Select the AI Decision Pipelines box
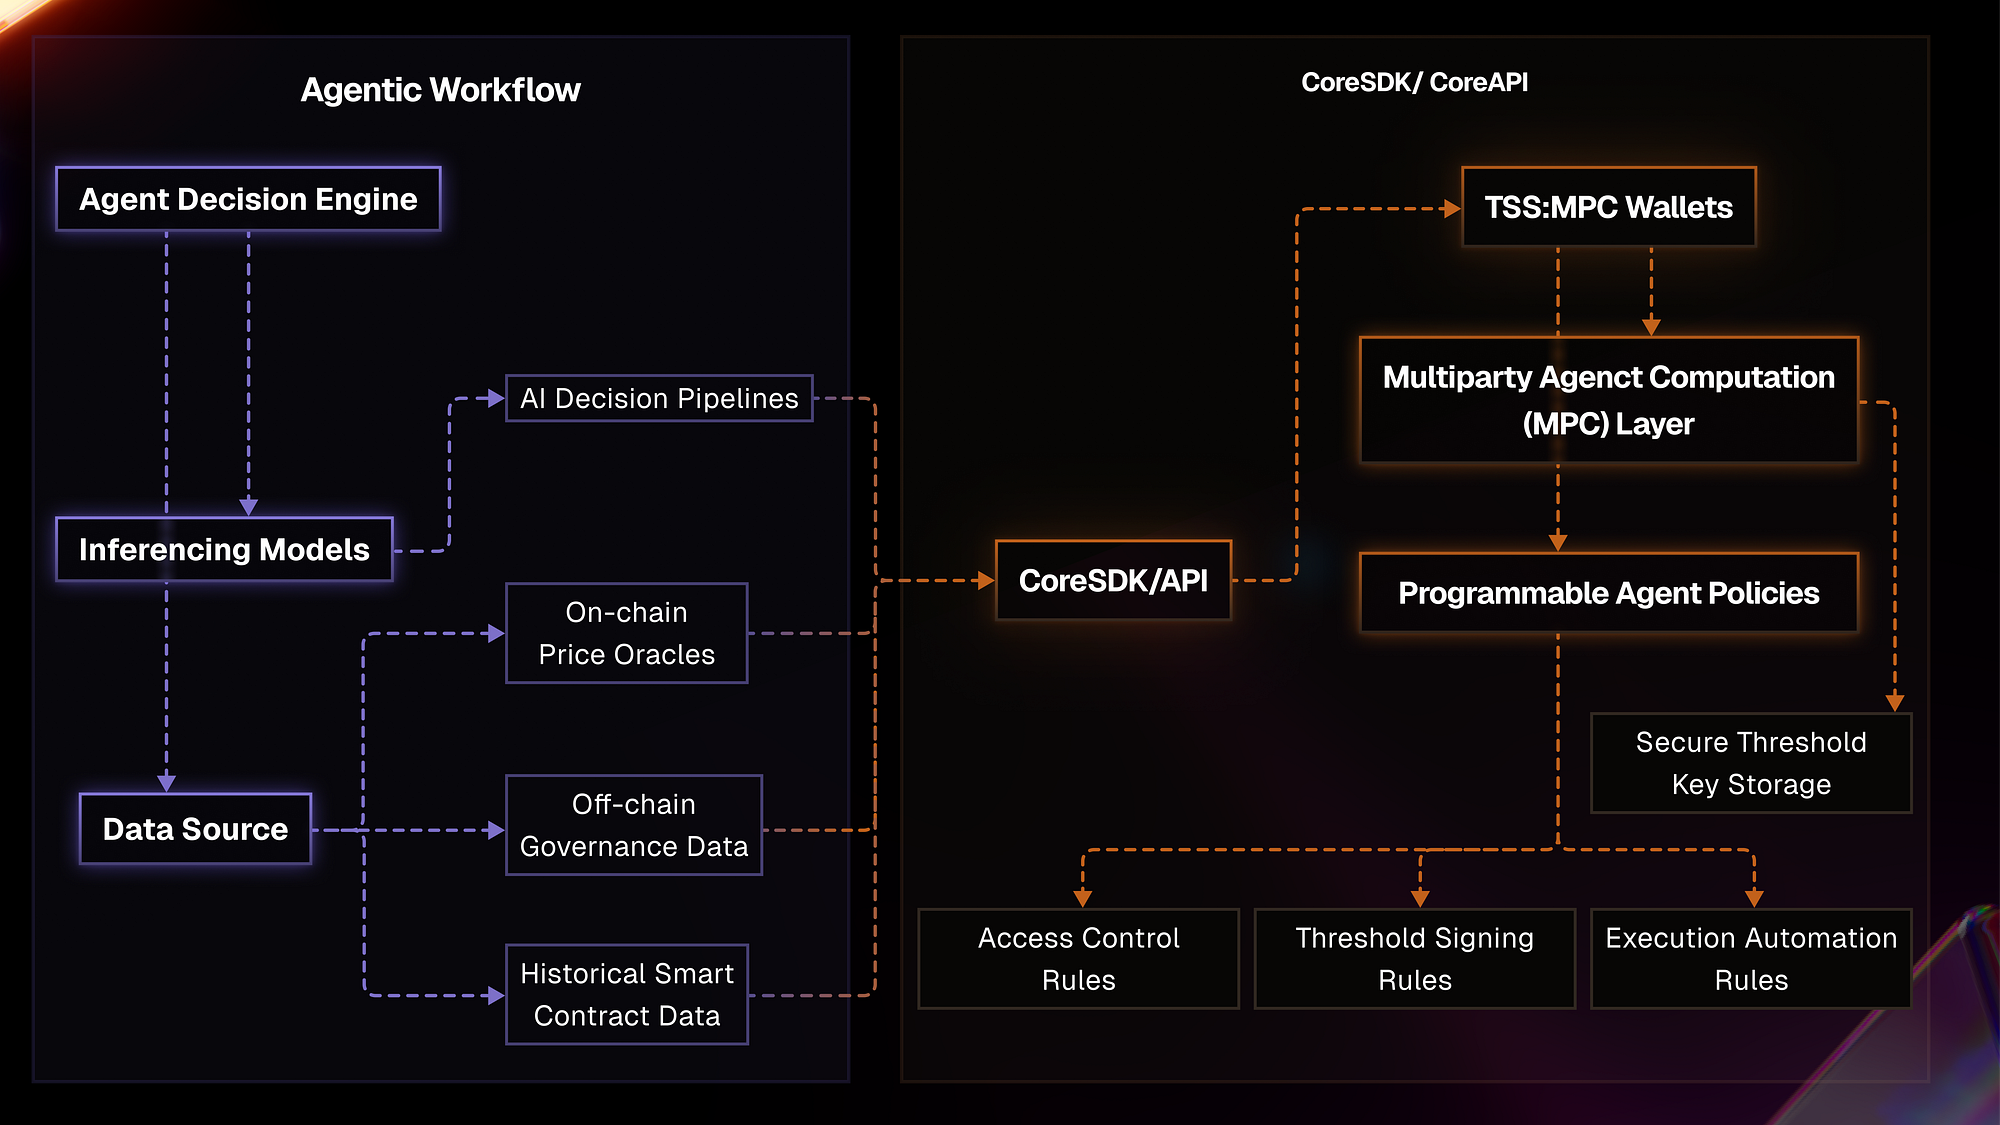 click(x=659, y=398)
